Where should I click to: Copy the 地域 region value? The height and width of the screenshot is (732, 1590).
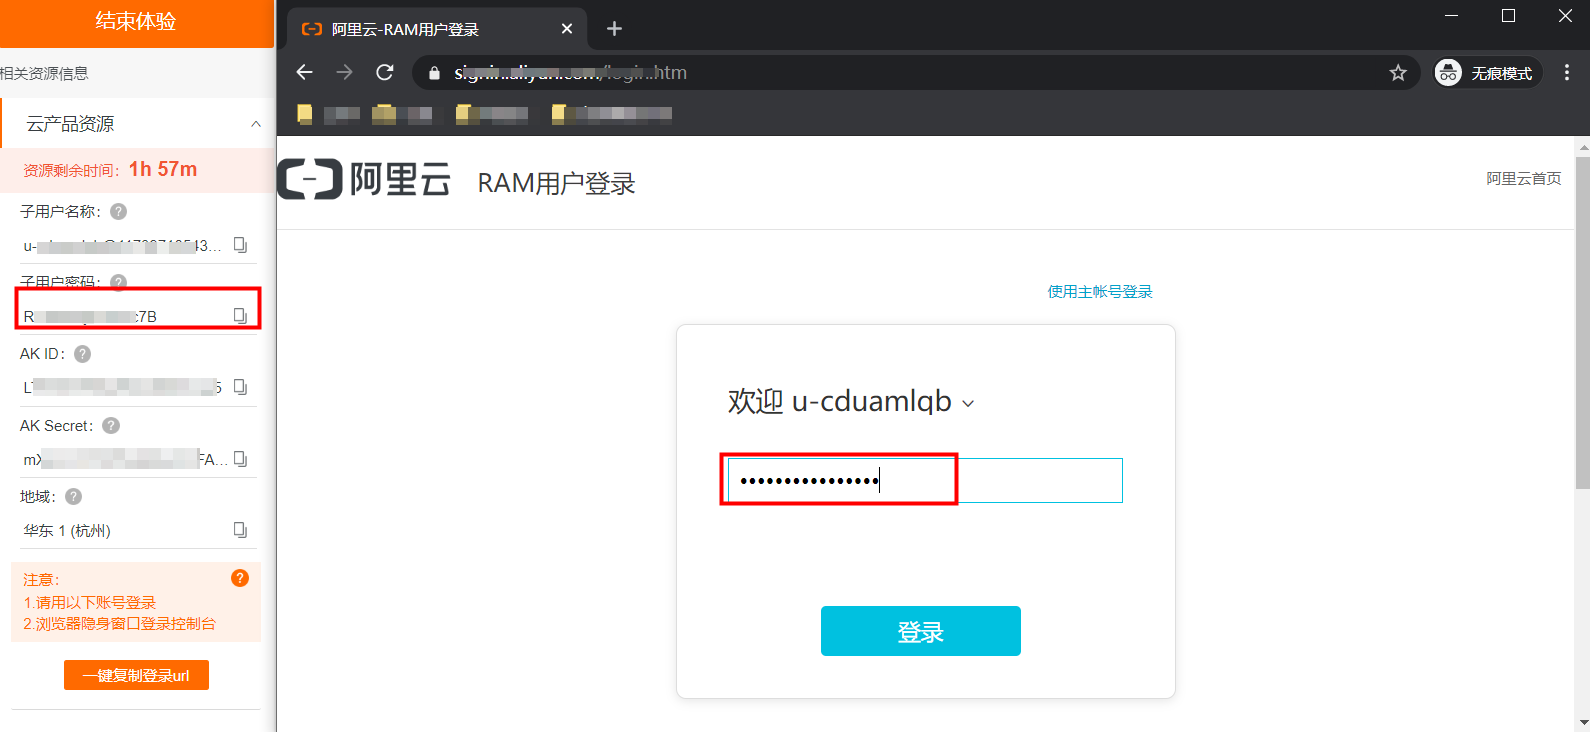pyautogui.click(x=240, y=530)
